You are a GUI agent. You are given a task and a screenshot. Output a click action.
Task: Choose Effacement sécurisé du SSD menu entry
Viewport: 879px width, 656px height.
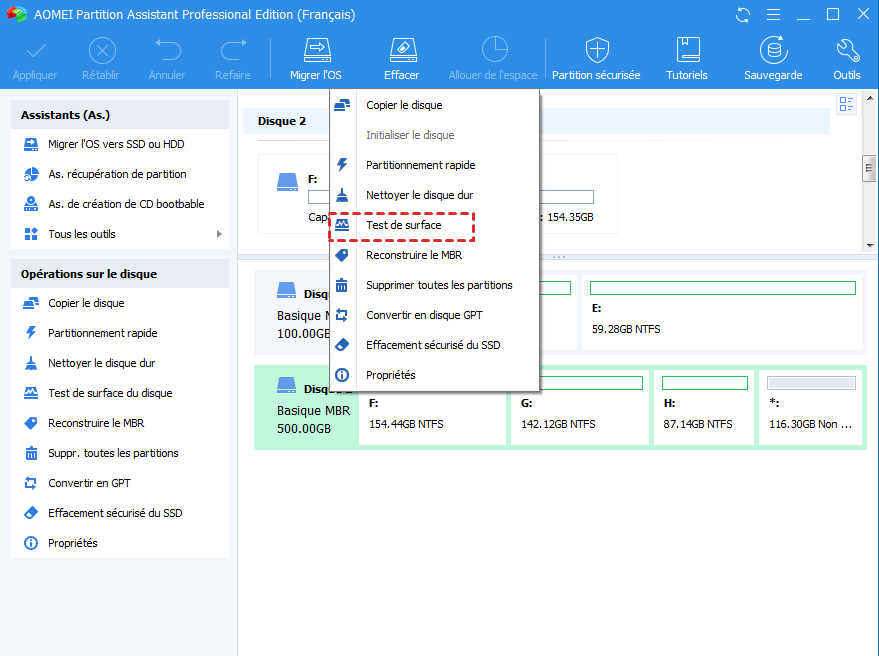434,345
